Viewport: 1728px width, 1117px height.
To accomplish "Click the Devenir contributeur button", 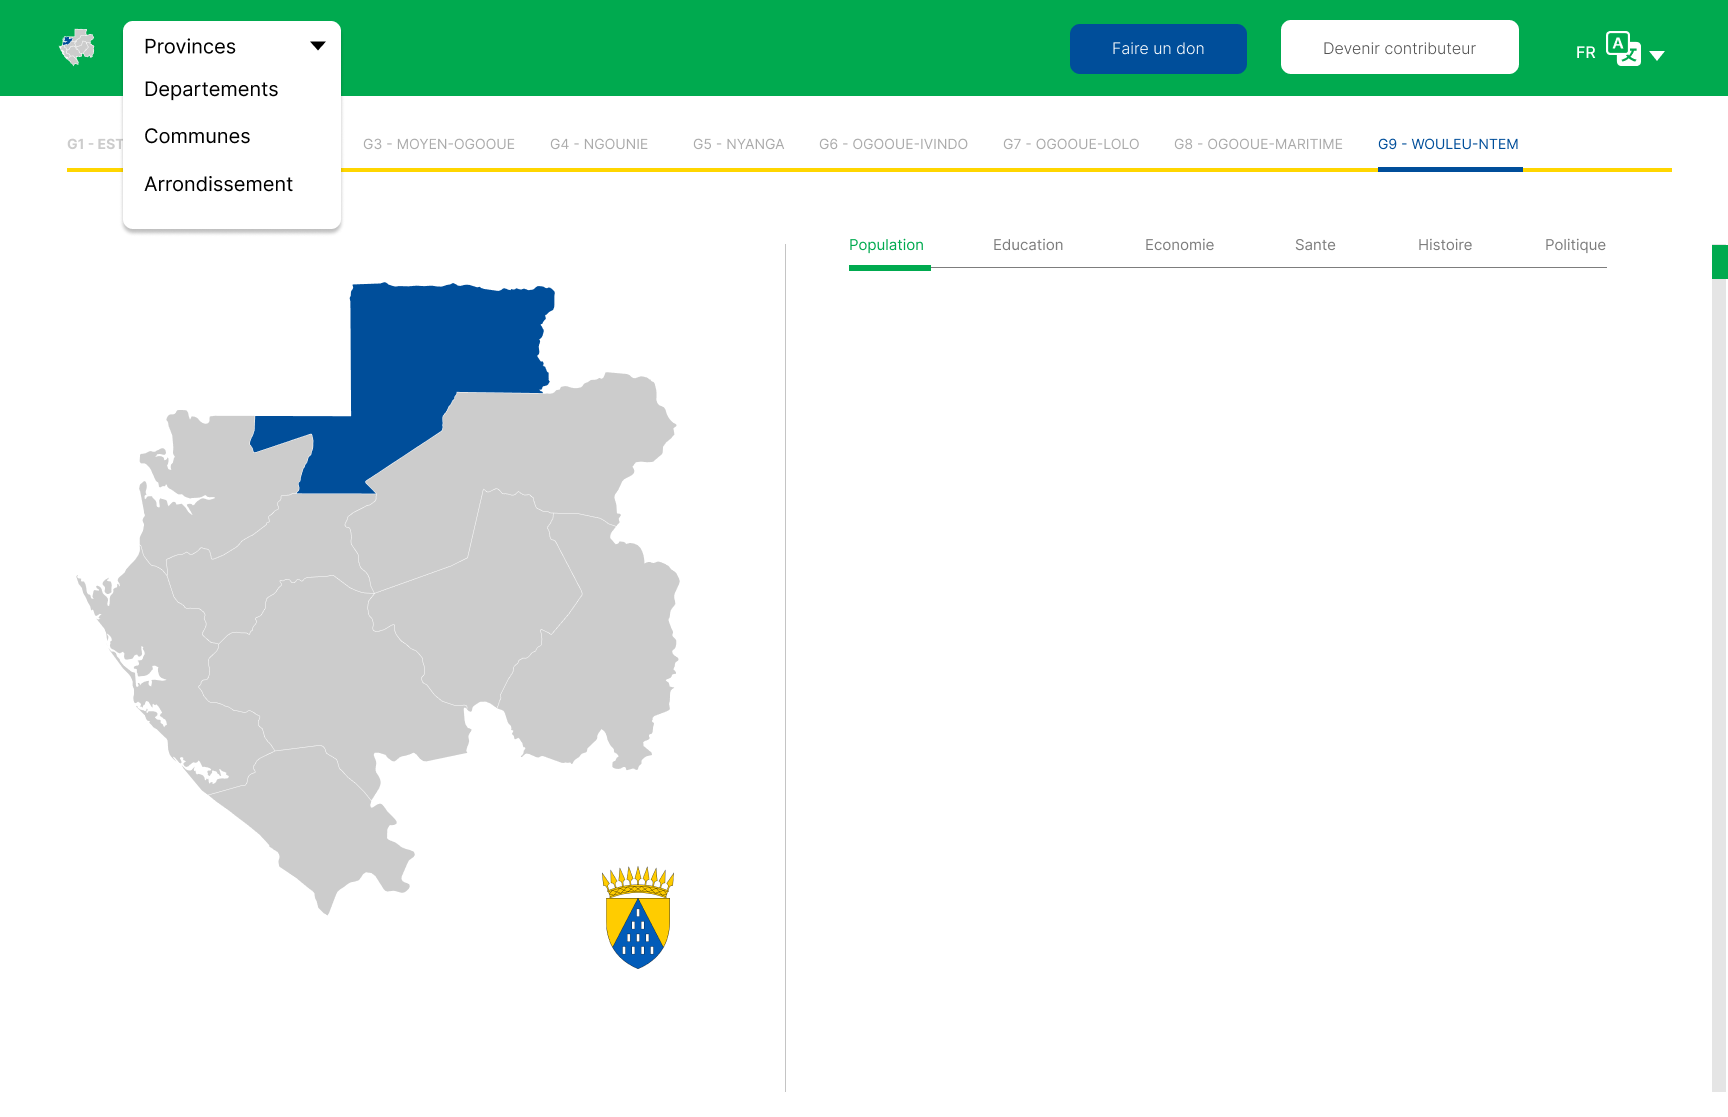I will point(1399,47).
